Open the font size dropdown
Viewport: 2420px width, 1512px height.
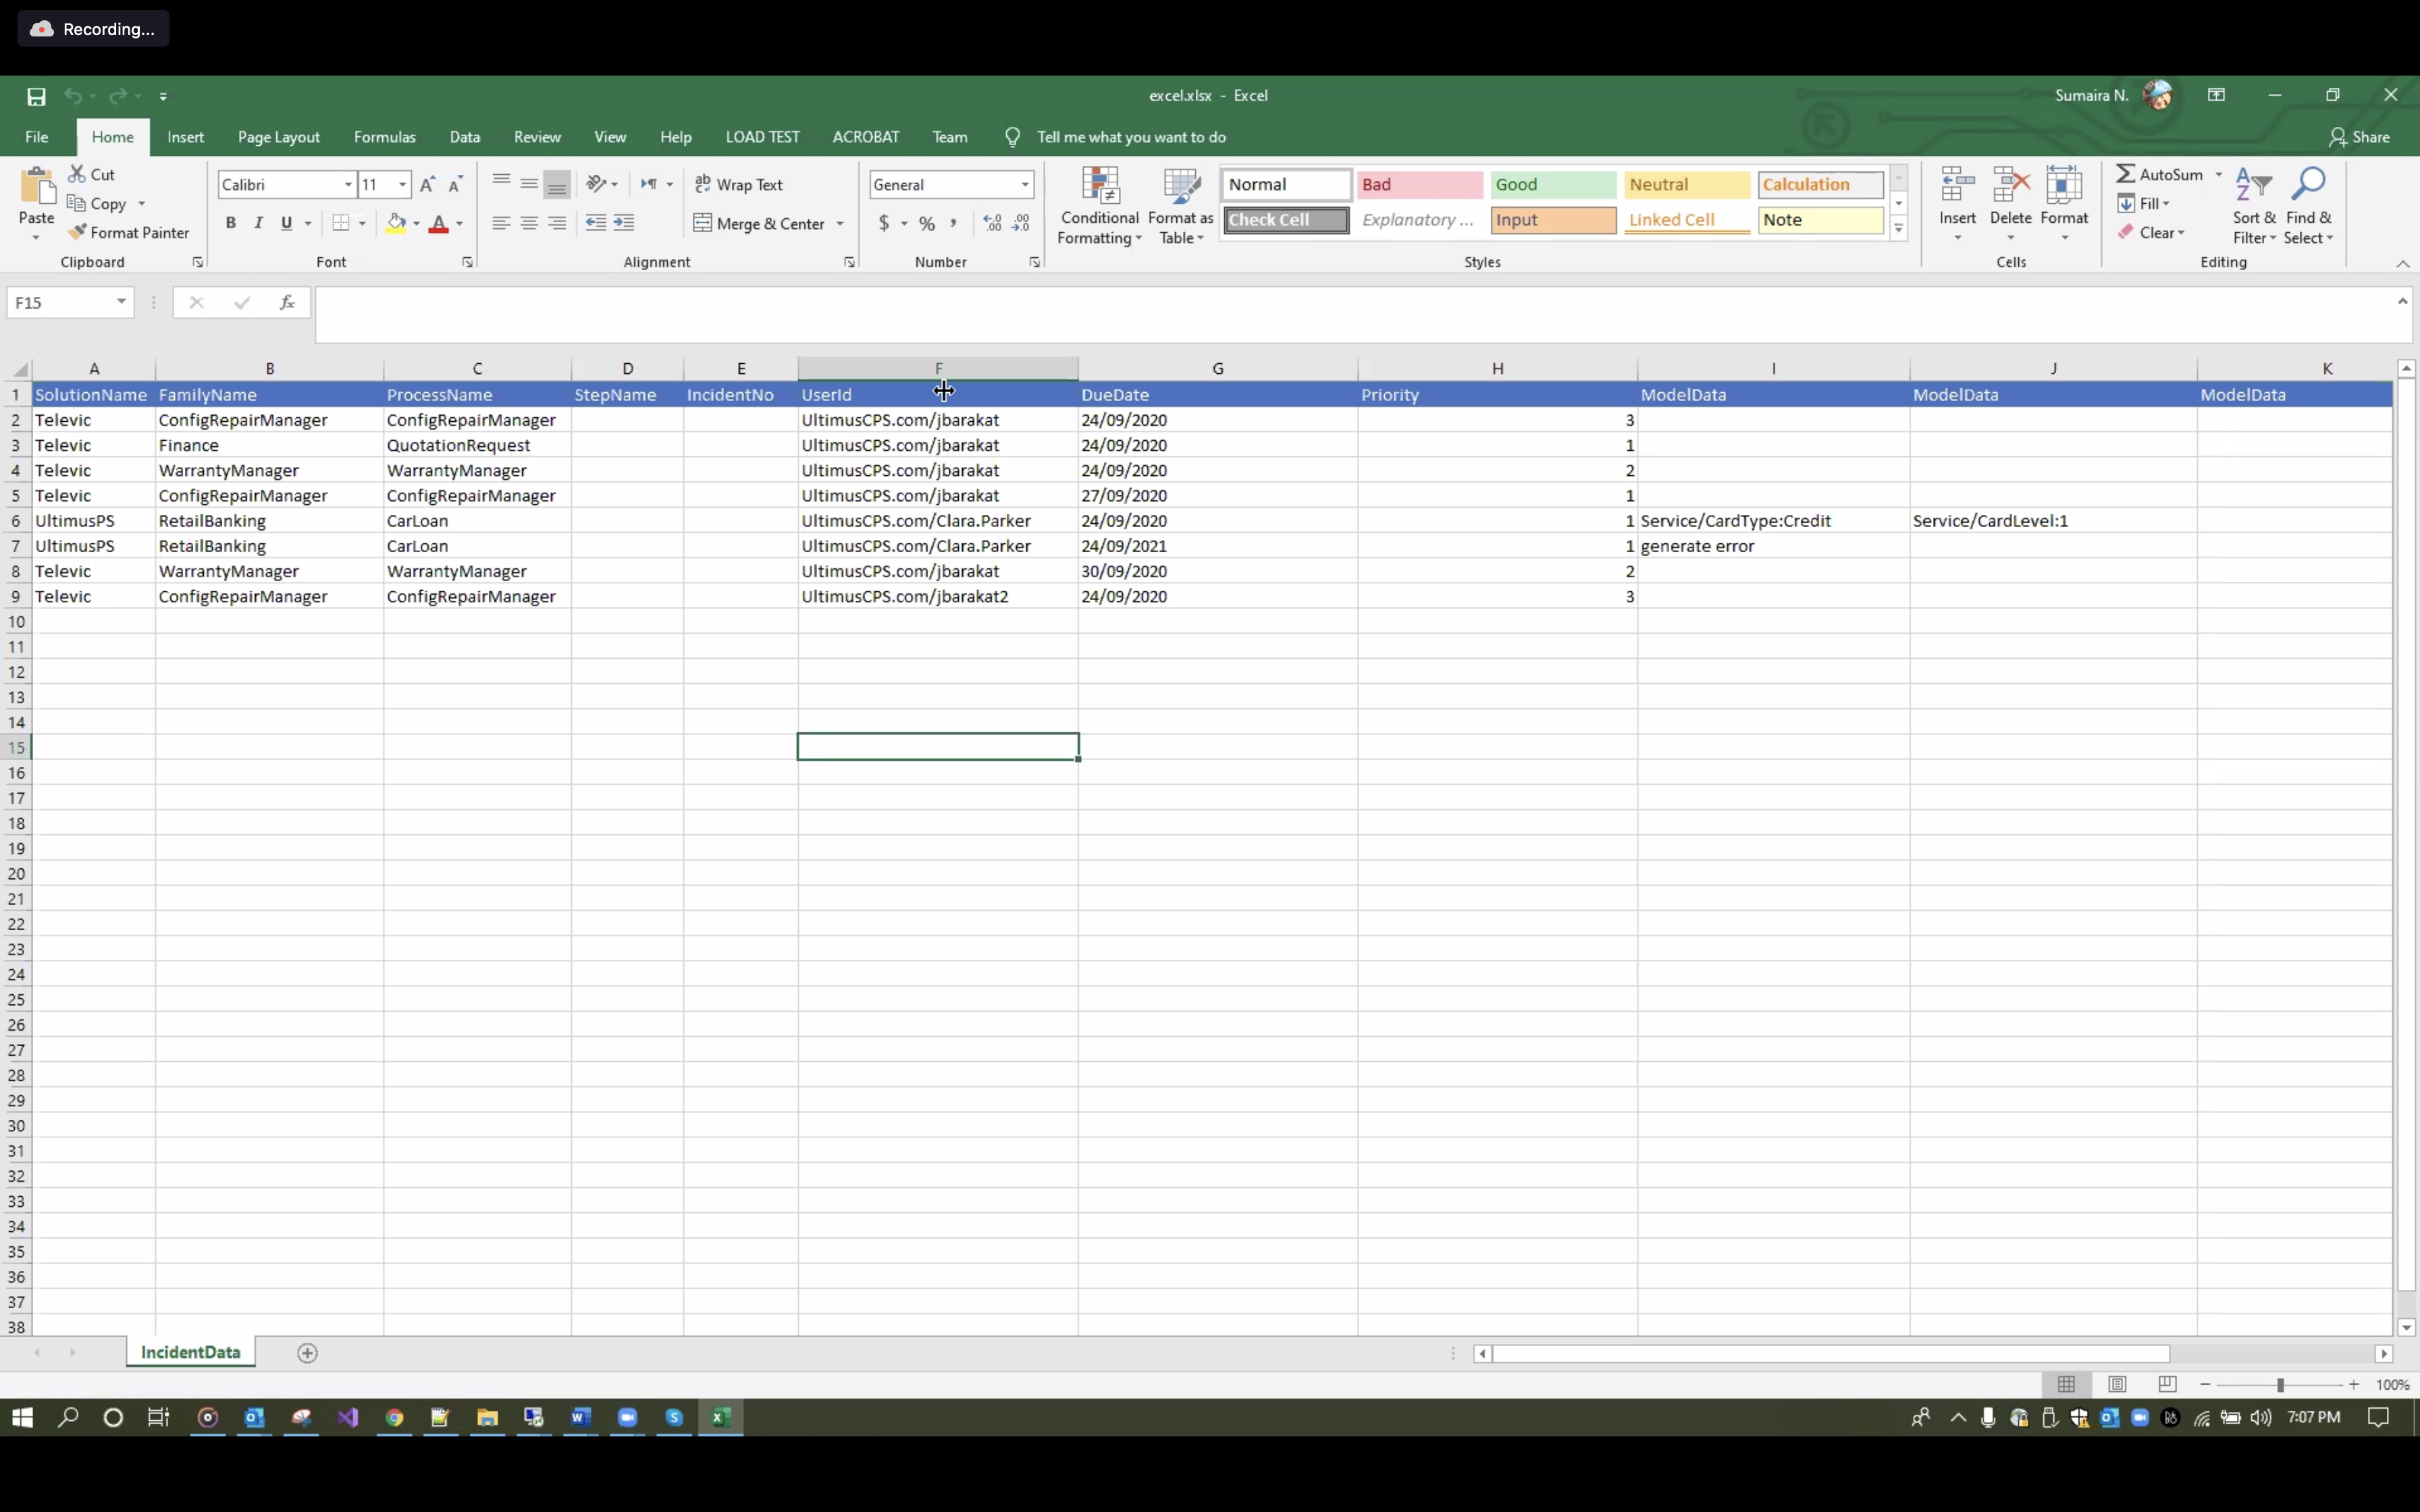click(x=402, y=184)
